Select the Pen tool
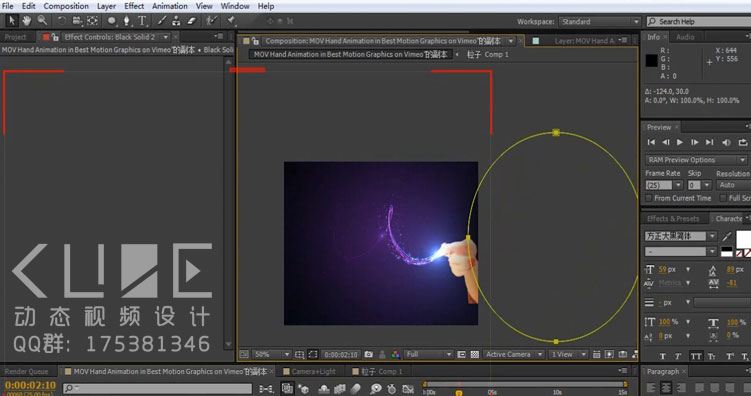This screenshot has width=751, height=396. coord(126,21)
